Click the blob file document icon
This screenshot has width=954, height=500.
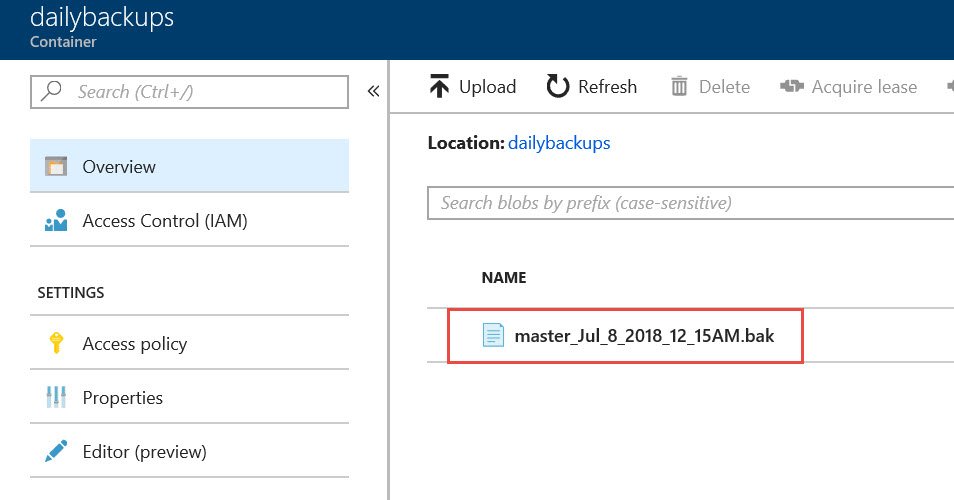pyautogui.click(x=493, y=335)
